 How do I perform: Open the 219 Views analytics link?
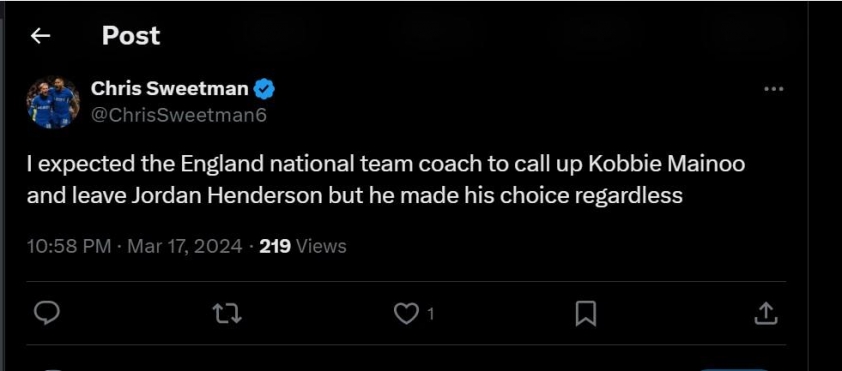(303, 246)
